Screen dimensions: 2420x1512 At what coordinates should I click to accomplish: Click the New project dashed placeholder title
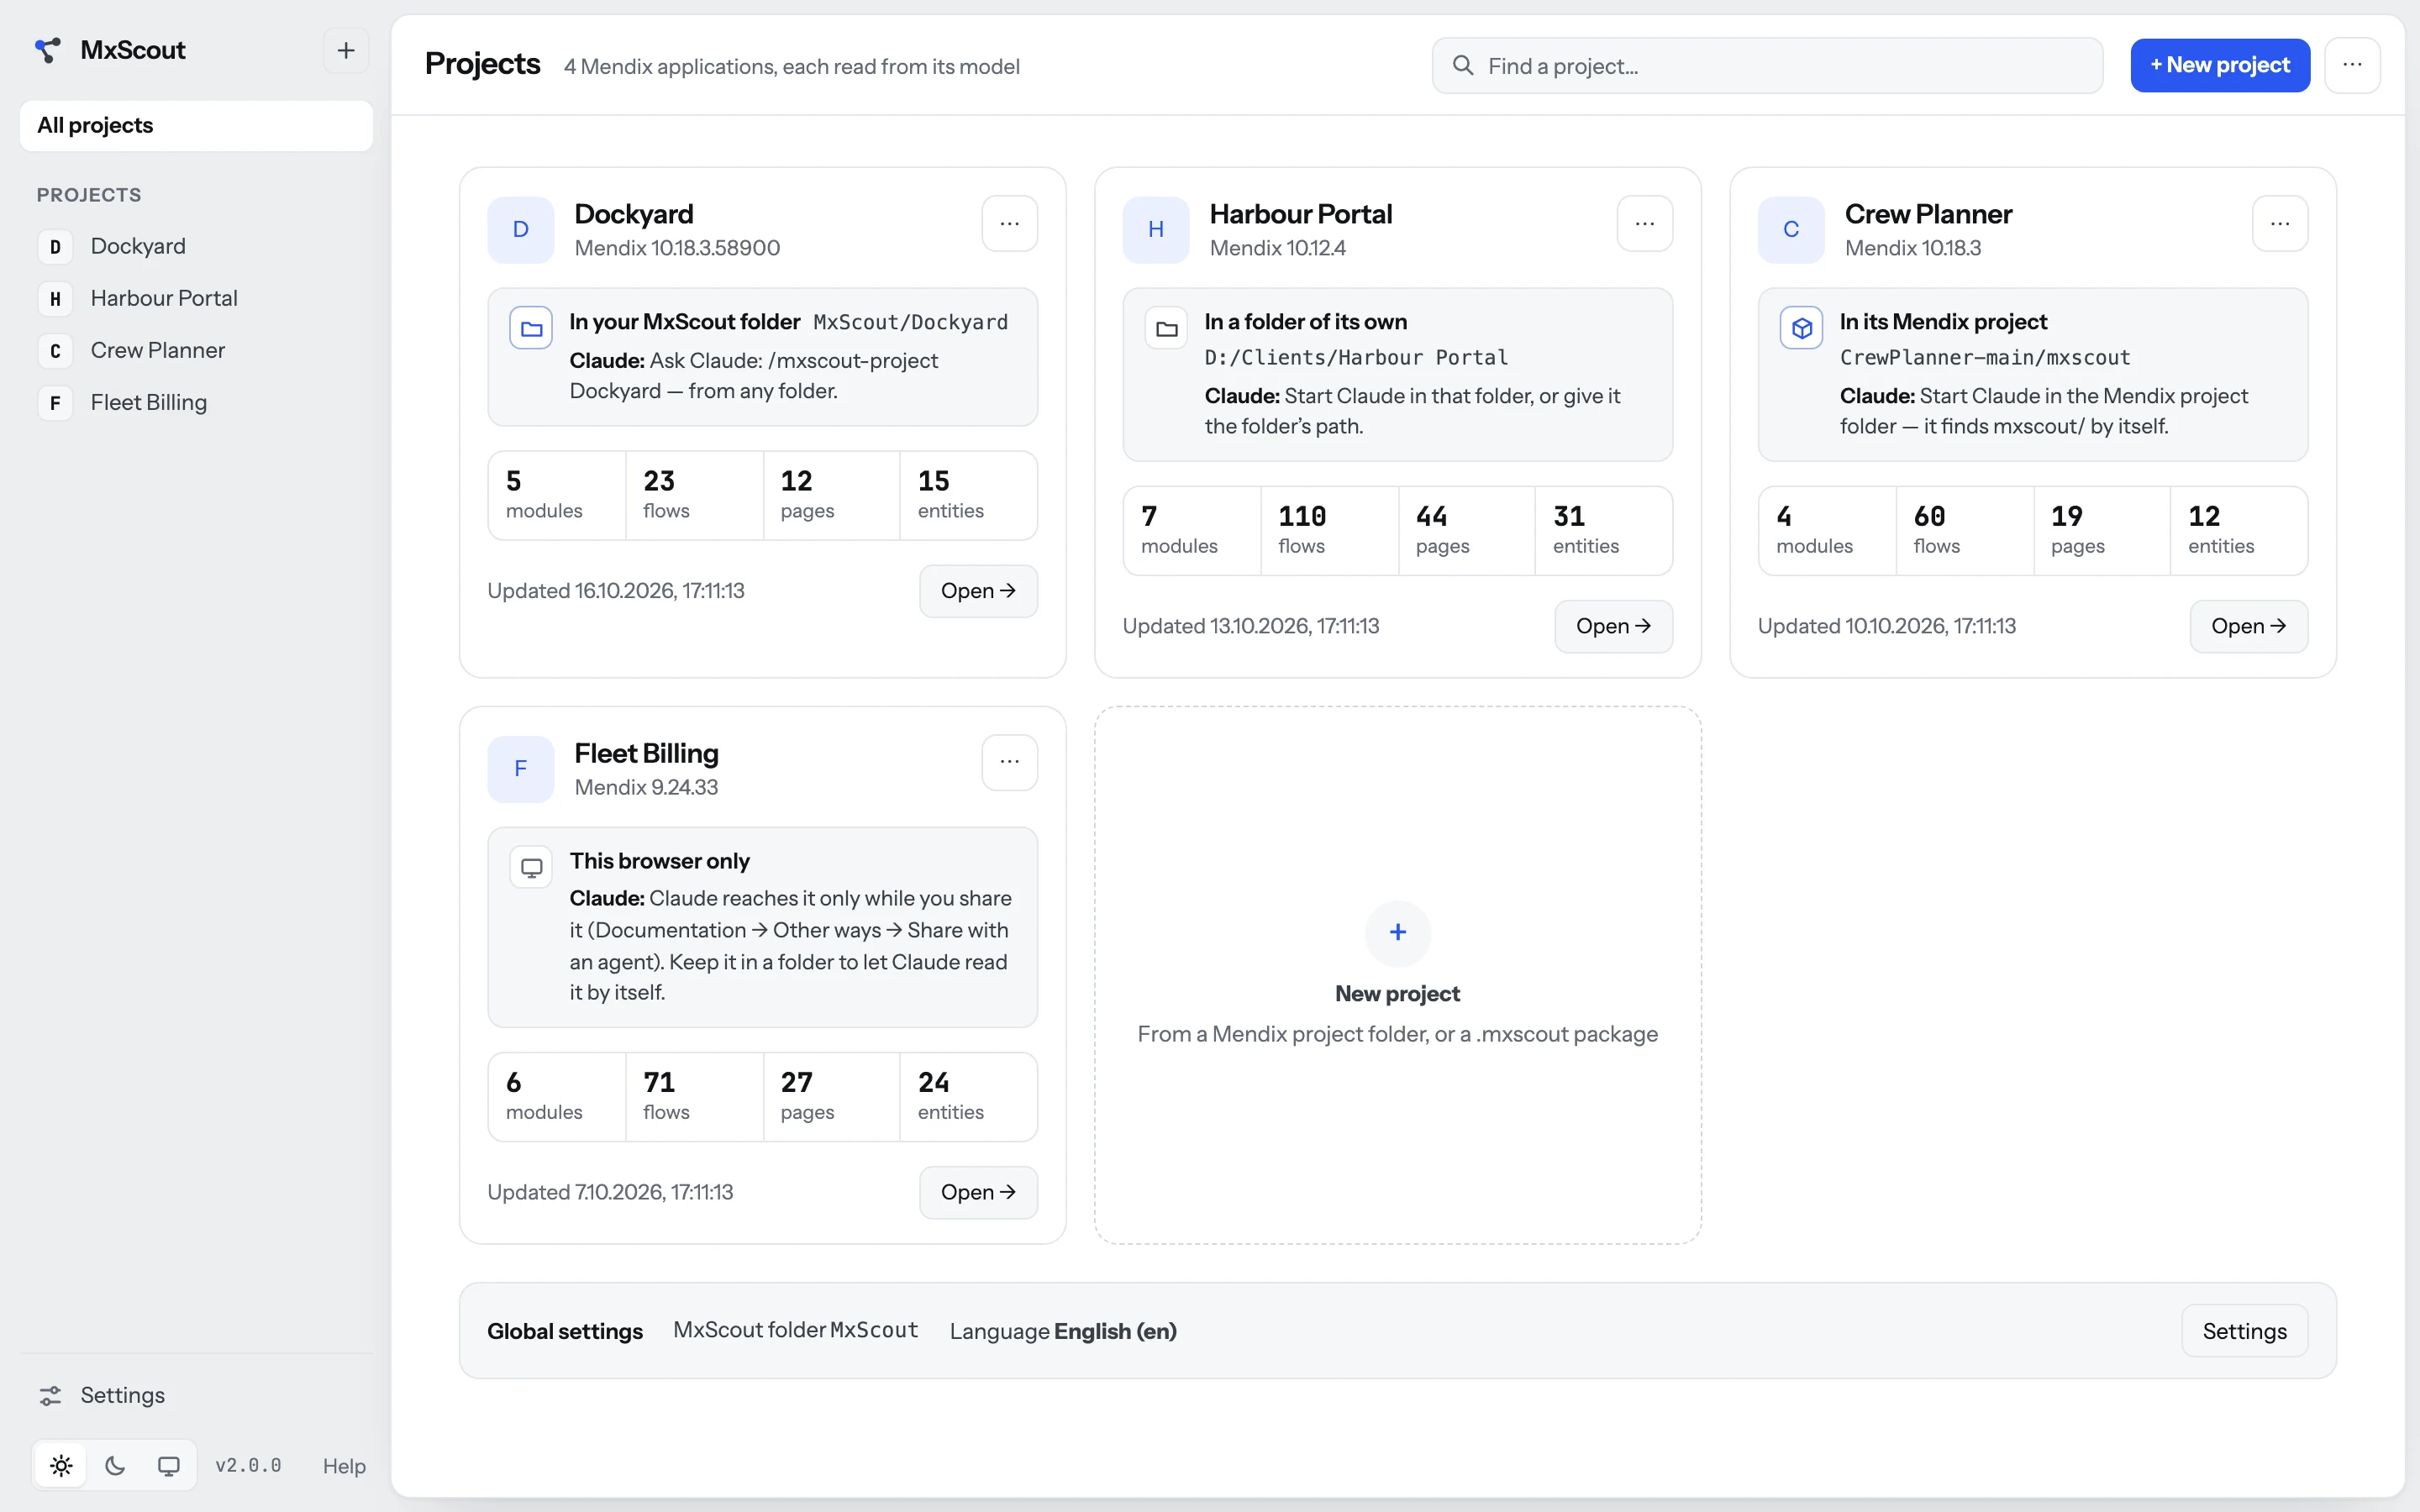(x=1397, y=994)
